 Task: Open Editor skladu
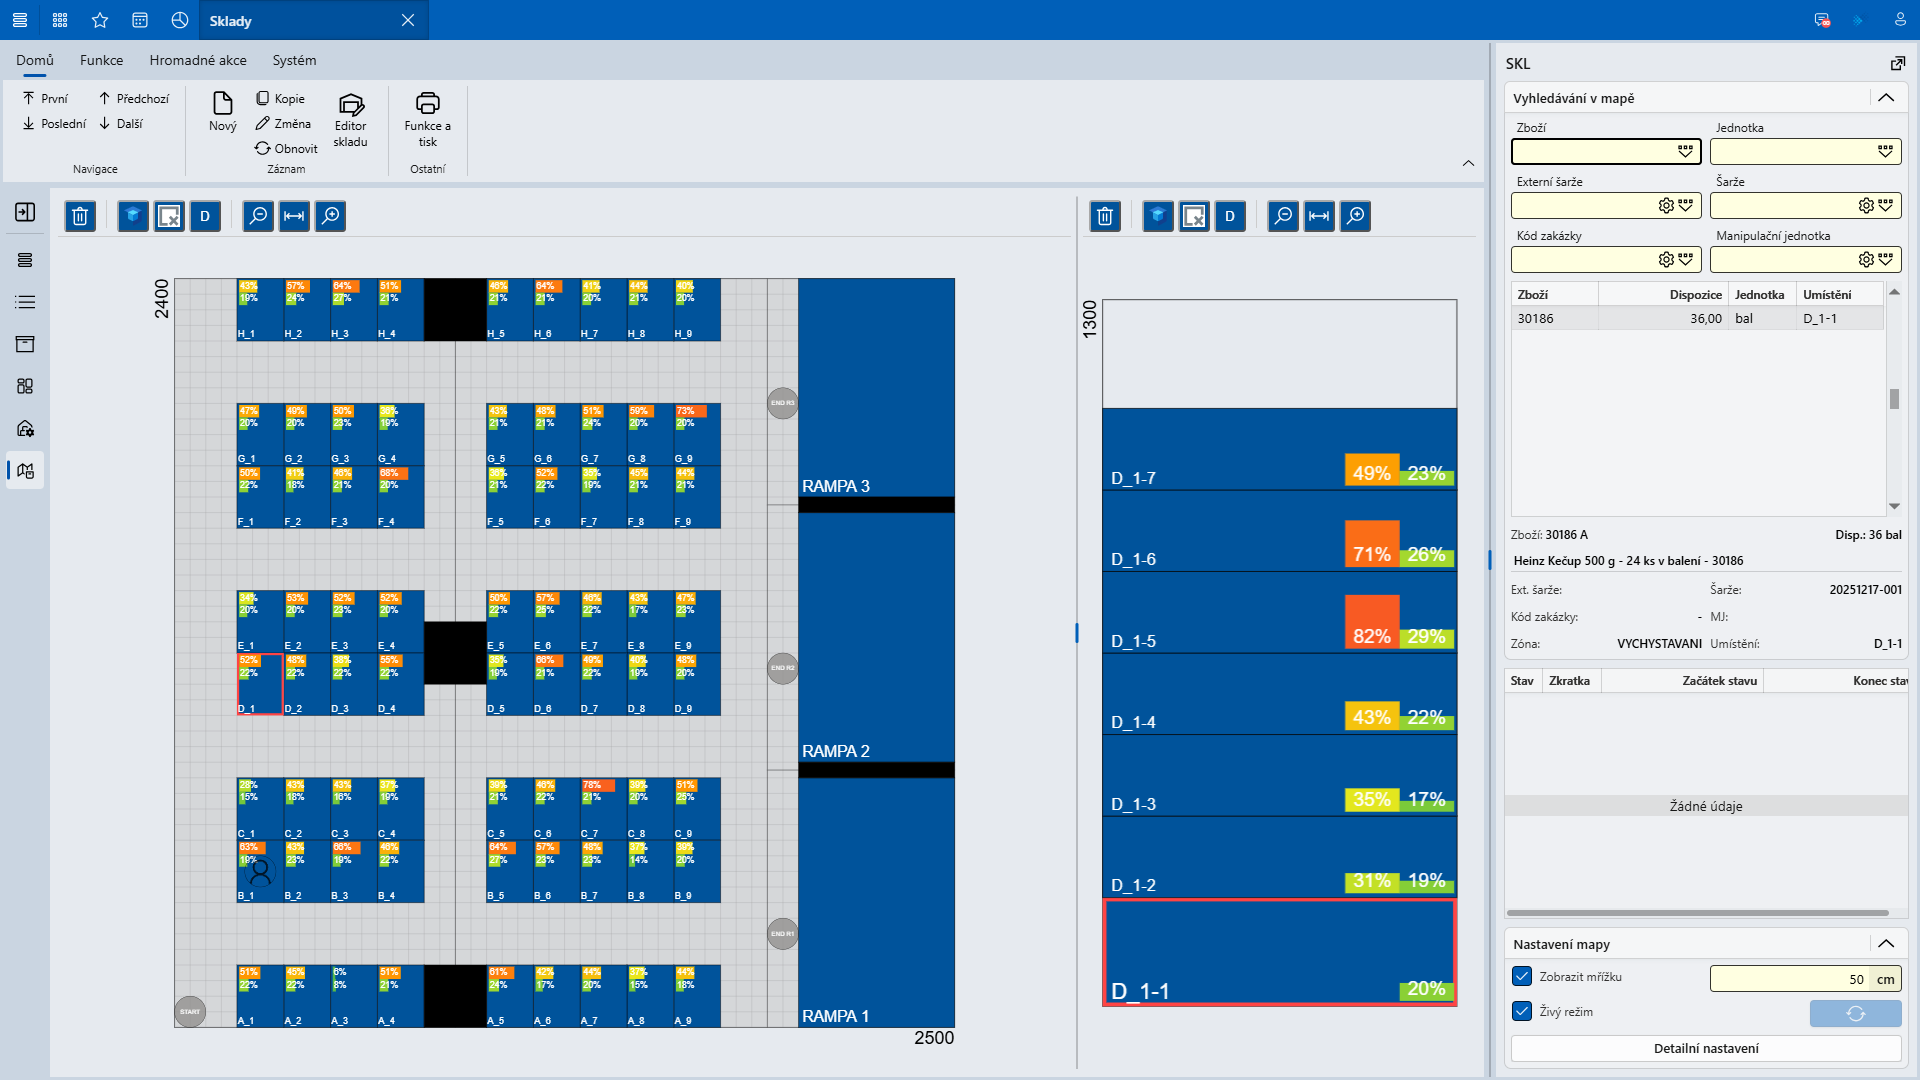(350, 120)
